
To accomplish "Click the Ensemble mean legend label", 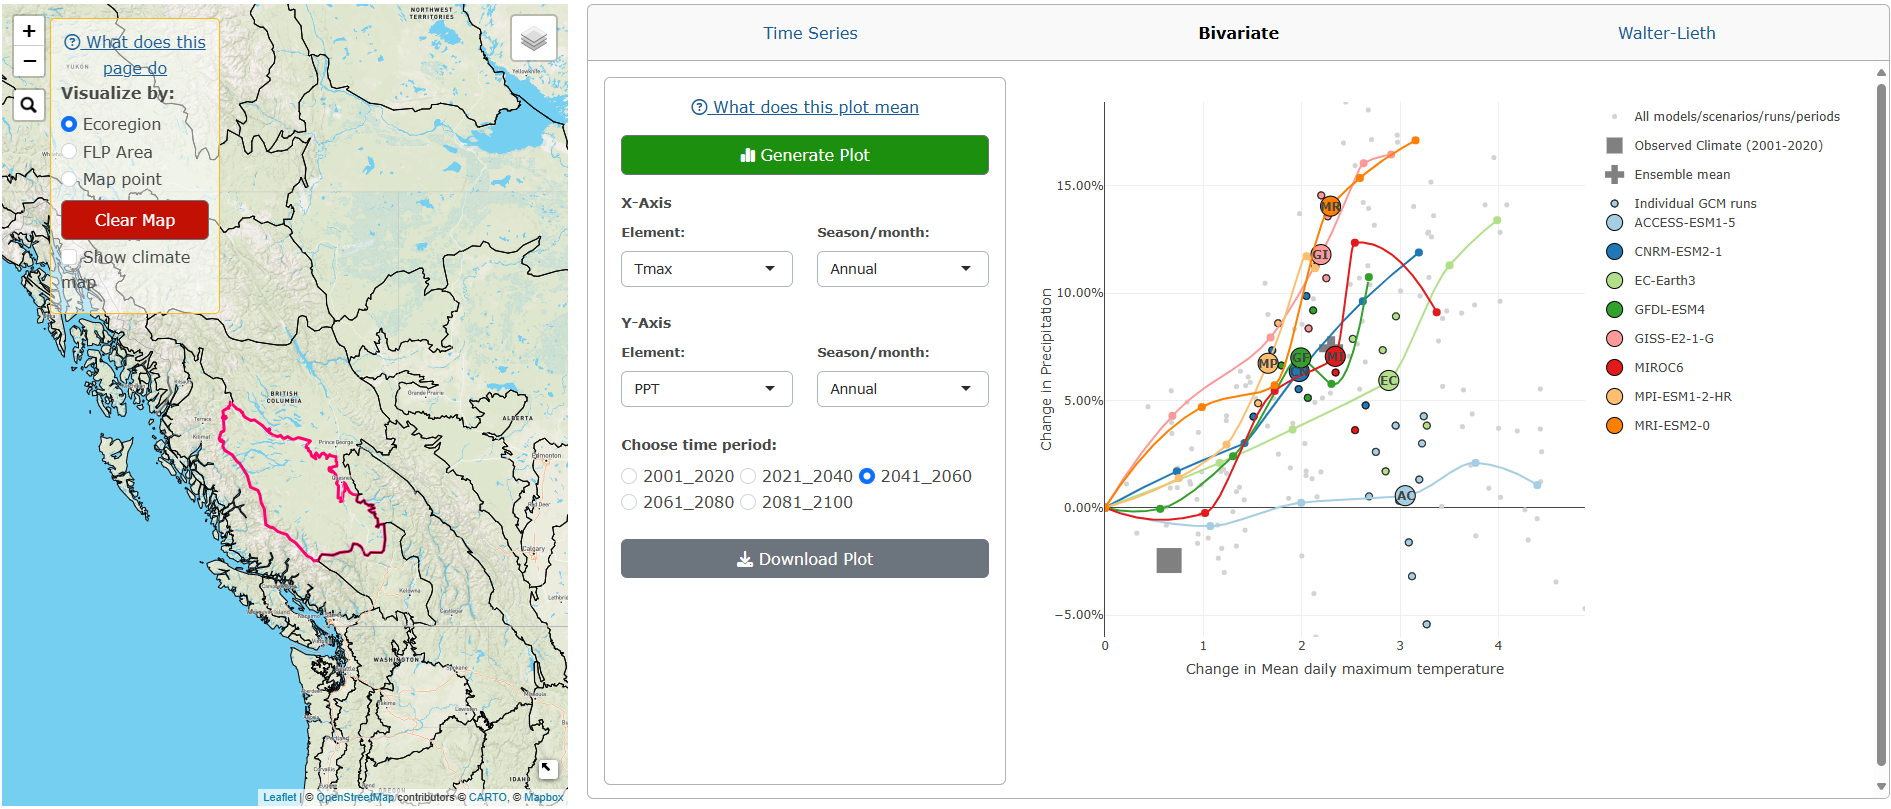I will [x=1682, y=175].
